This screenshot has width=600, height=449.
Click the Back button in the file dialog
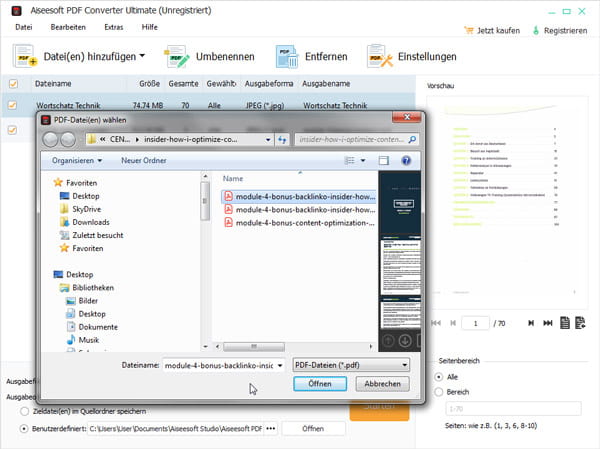50,140
